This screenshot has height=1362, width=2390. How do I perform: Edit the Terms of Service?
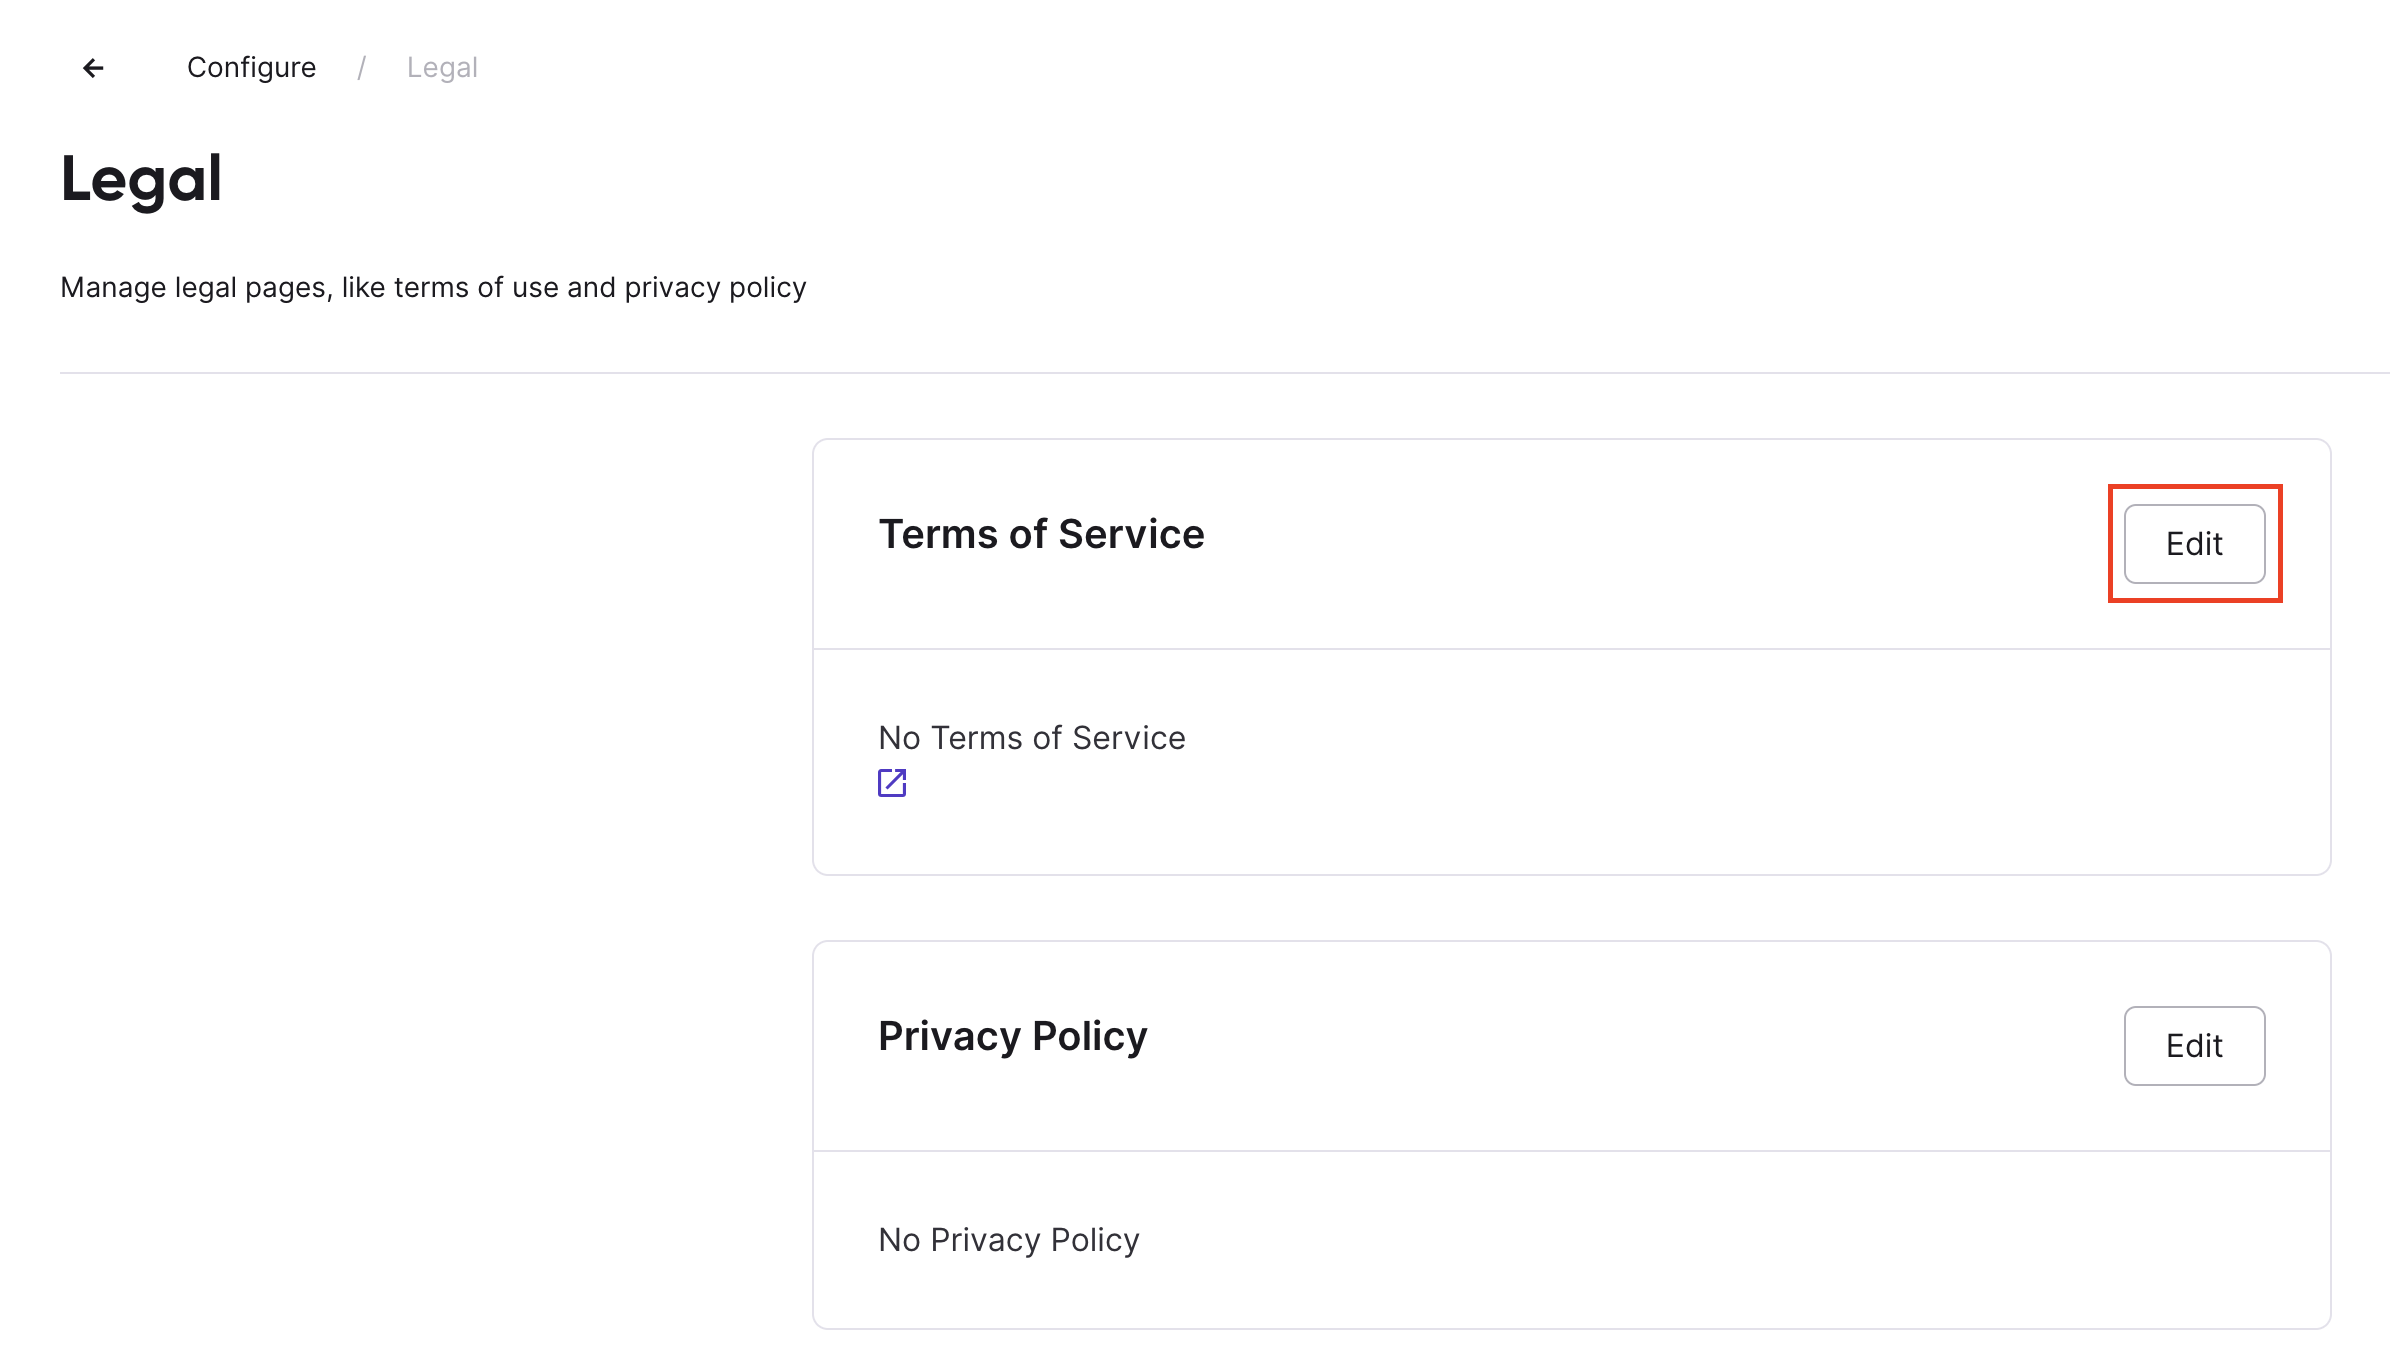[x=2194, y=544]
